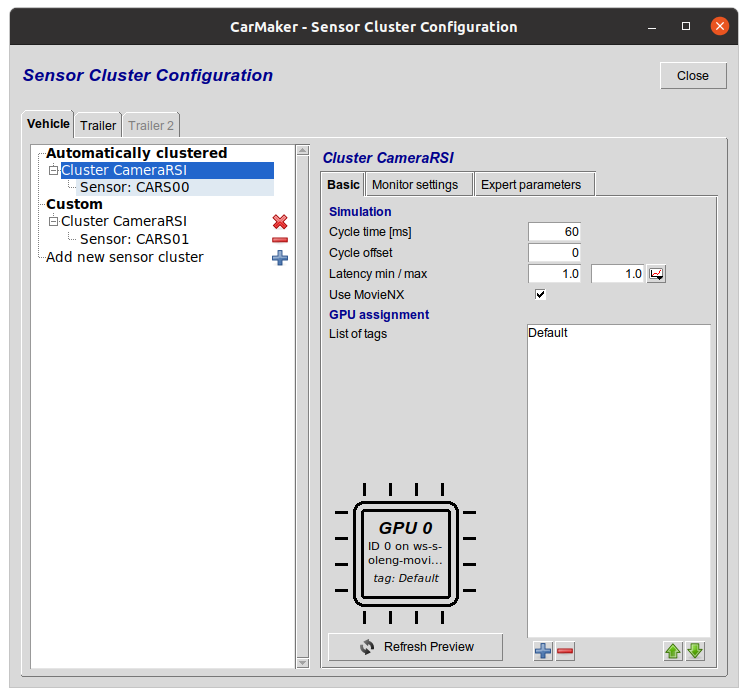The height and width of the screenshot is (697, 748).
Task: Click the Refresh Preview button
Action: coord(415,647)
